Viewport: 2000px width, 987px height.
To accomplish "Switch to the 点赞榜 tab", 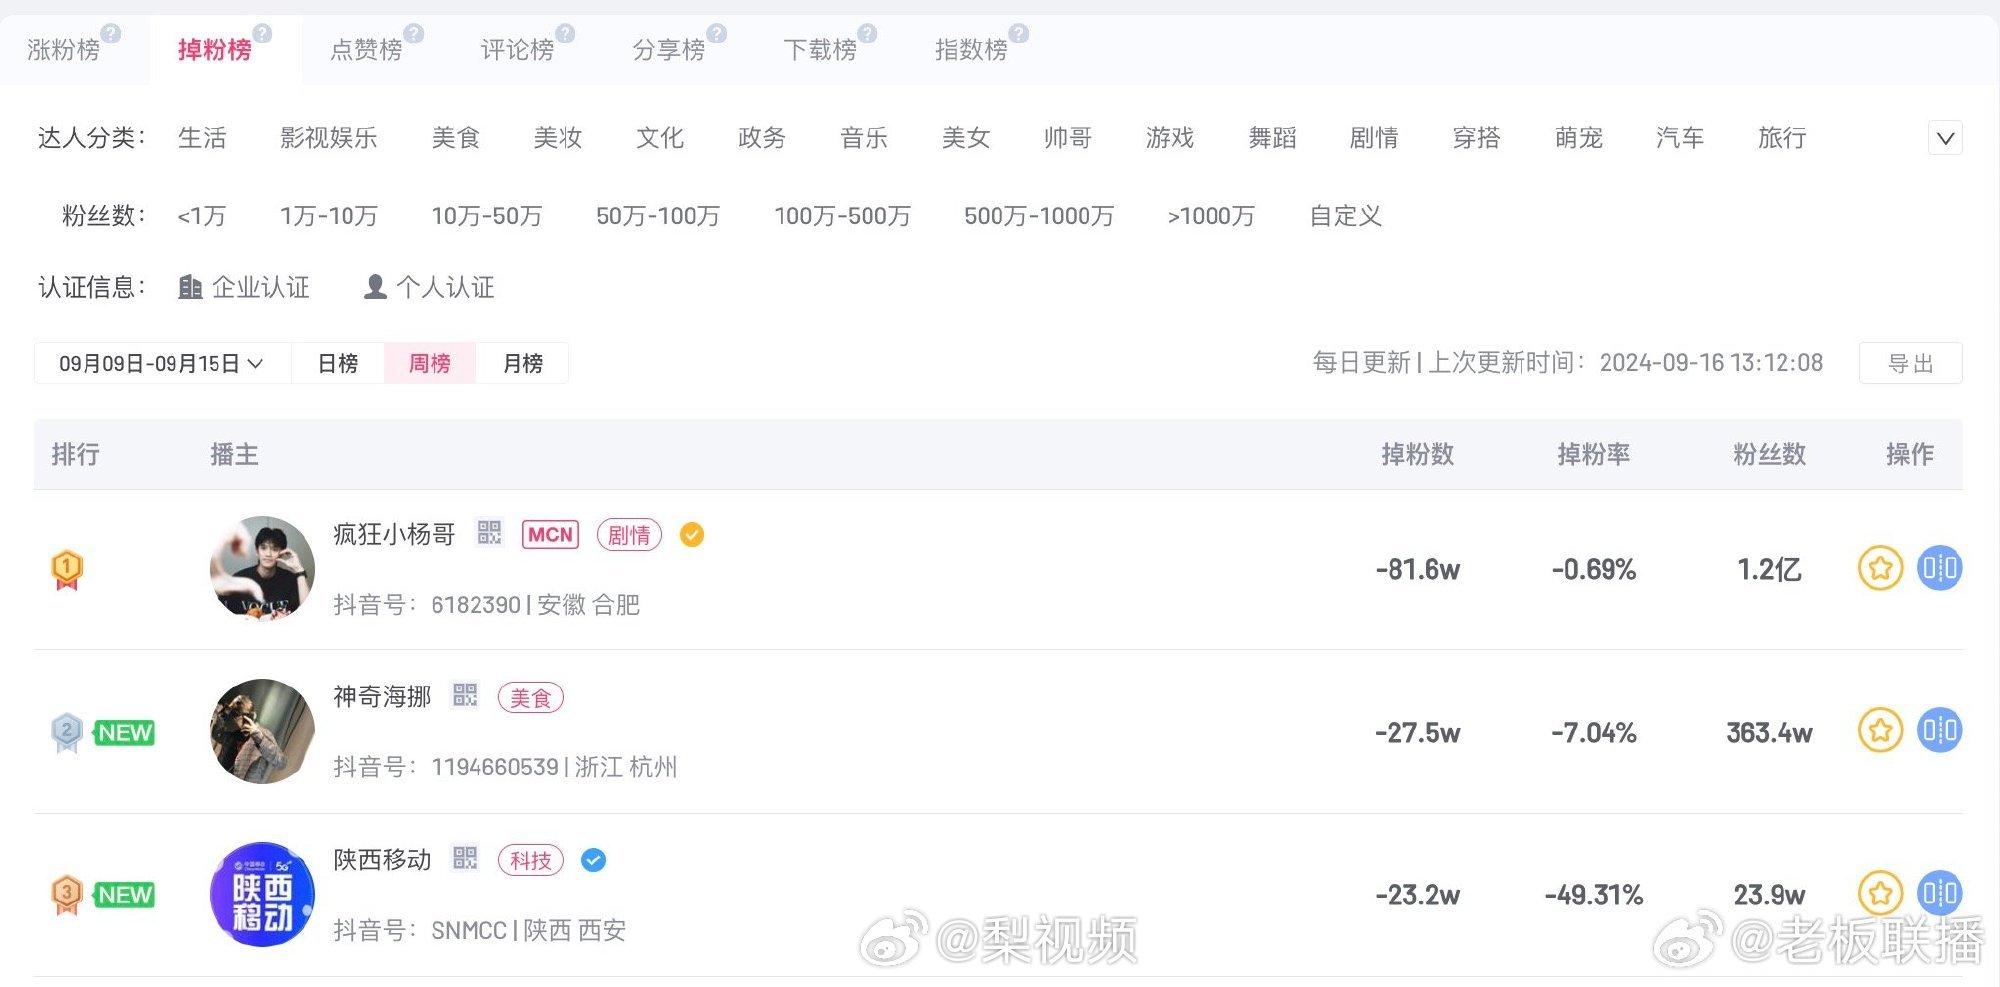I will [x=366, y=50].
